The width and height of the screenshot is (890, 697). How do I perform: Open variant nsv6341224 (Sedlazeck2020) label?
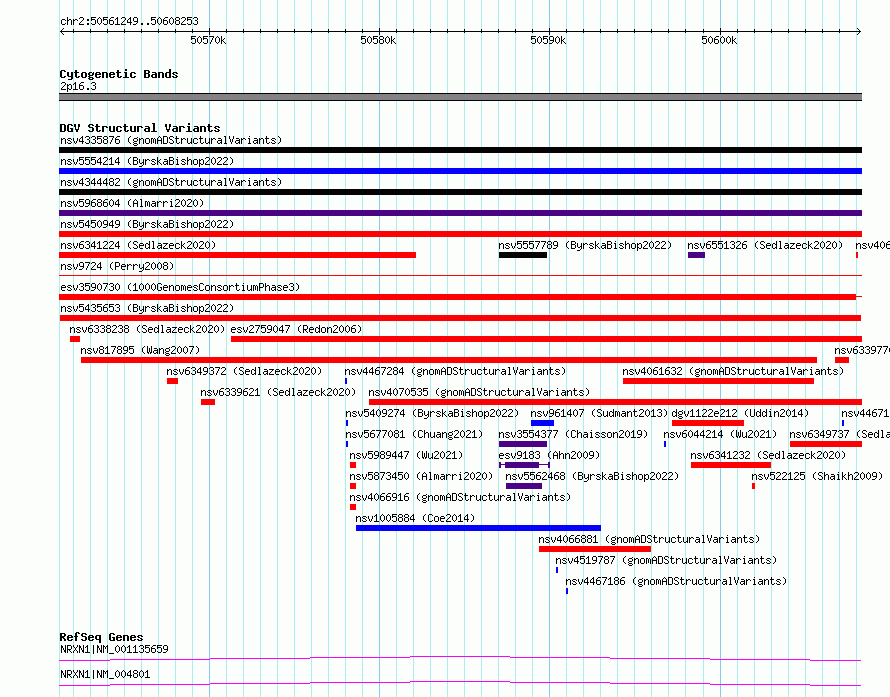[x=138, y=245]
